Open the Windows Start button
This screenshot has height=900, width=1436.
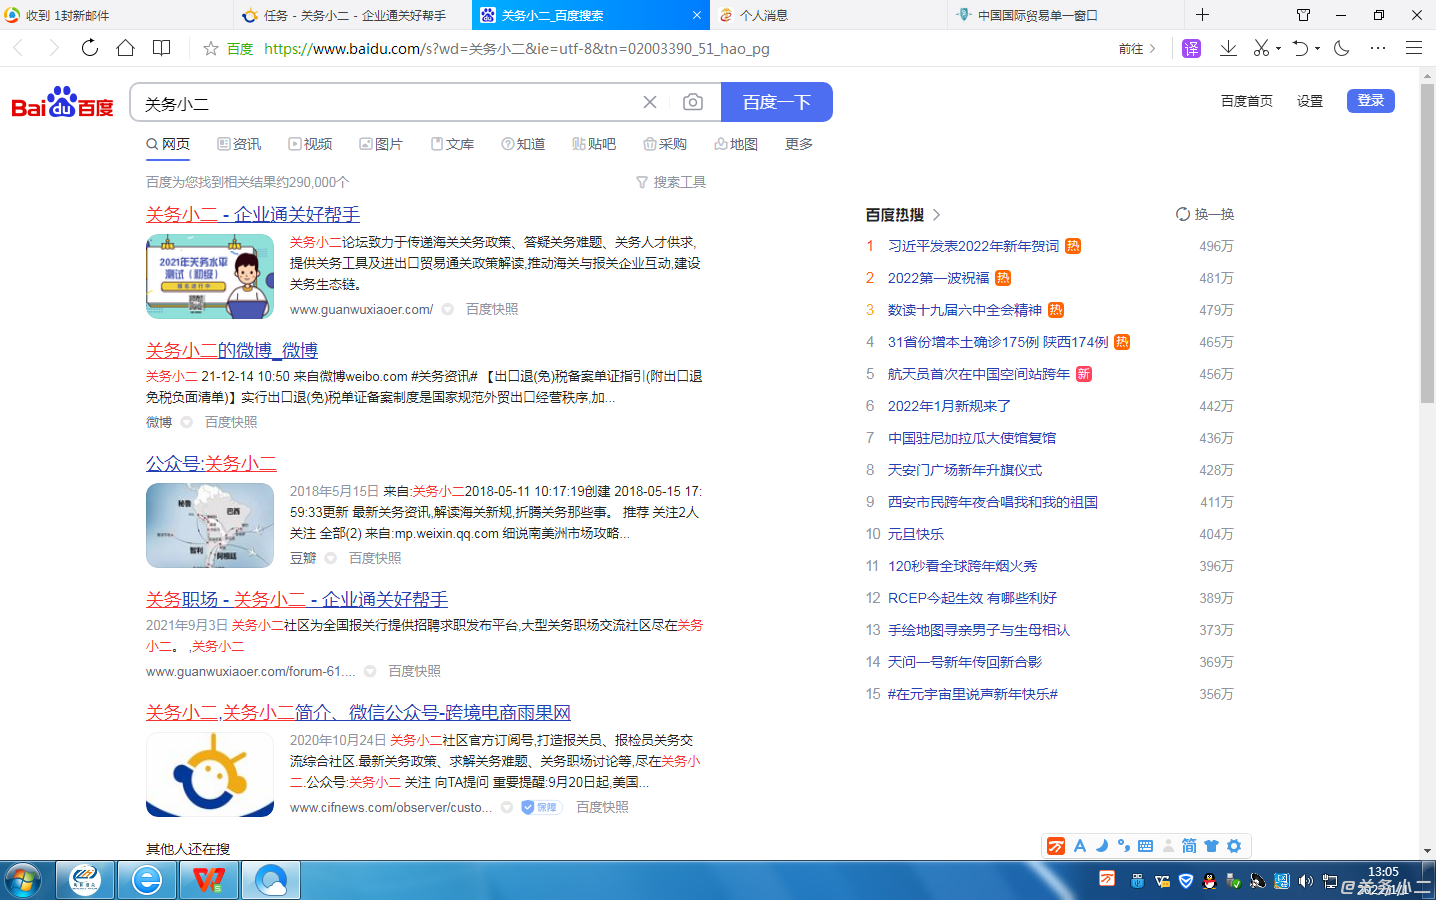pyautogui.click(x=23, y=881)
